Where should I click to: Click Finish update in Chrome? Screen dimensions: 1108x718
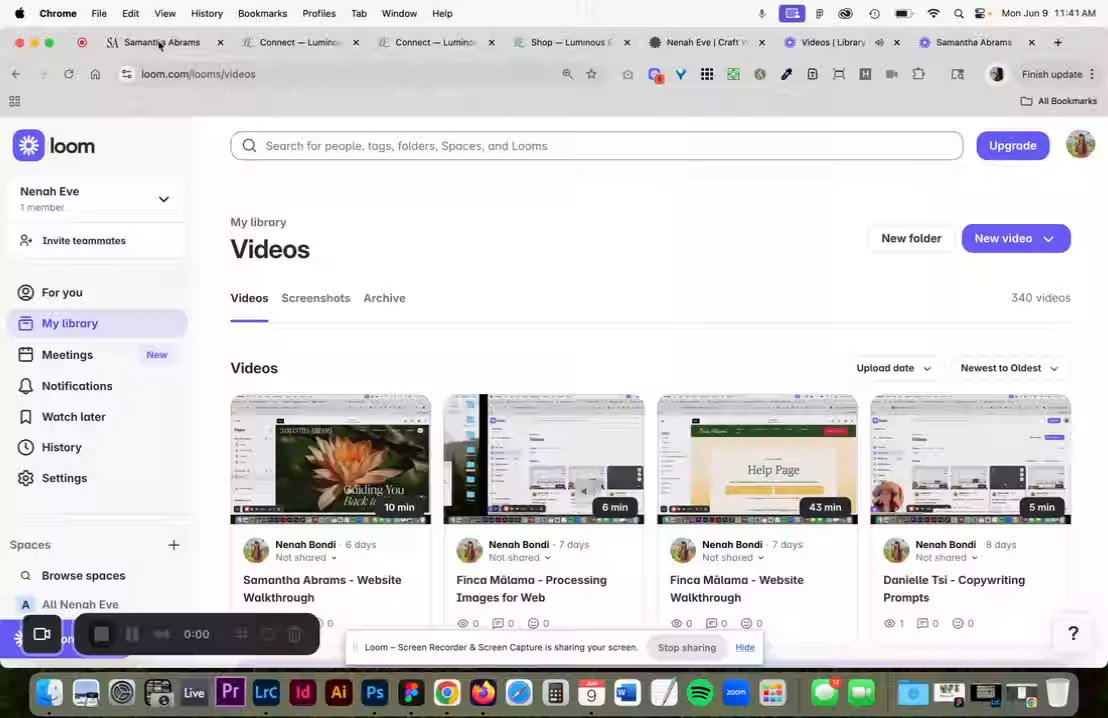(x=1051, y=74)
